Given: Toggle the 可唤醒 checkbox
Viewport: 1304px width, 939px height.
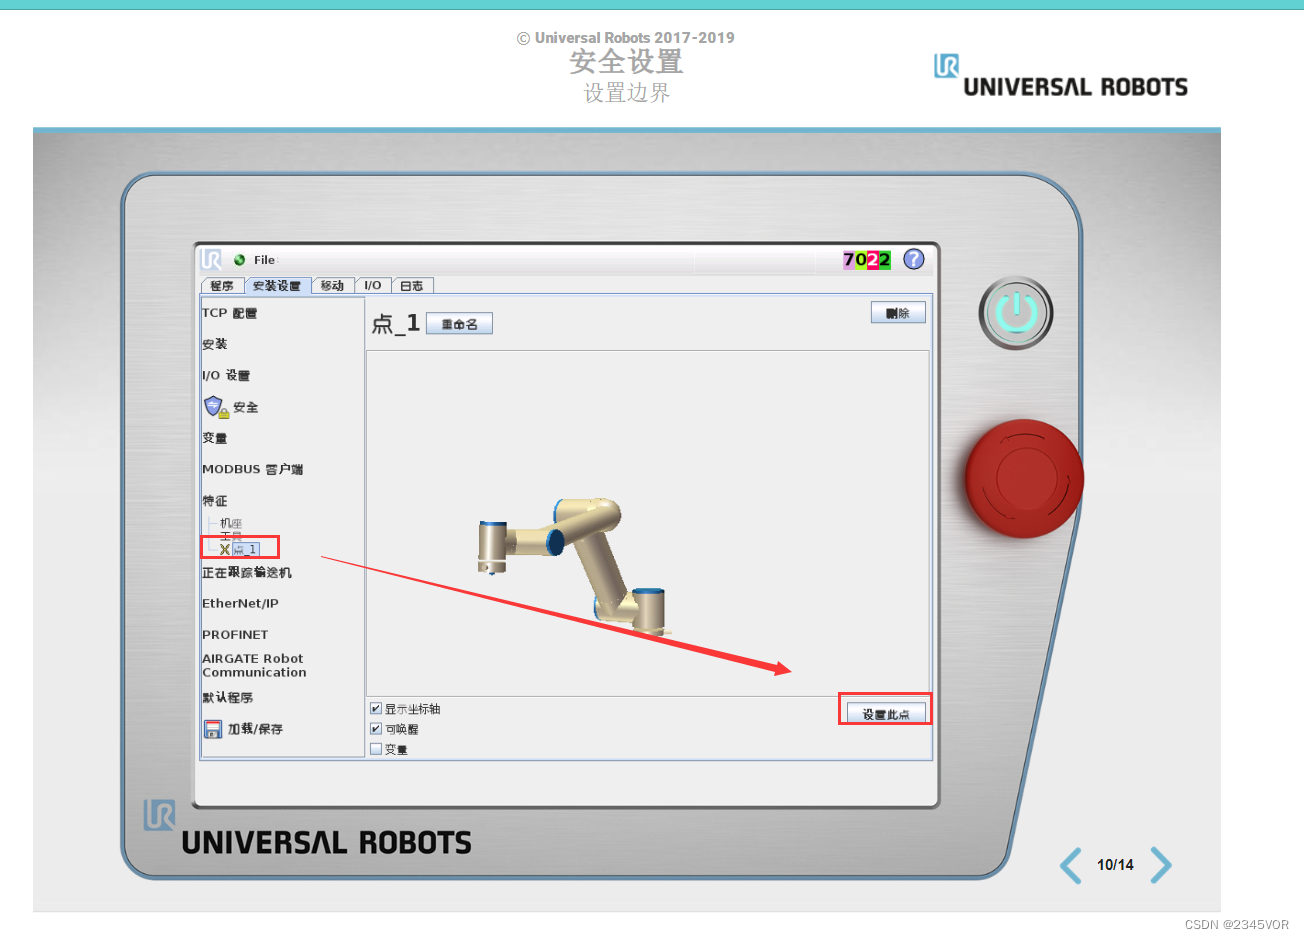Looking at the screenshot, I should (376, 729).
